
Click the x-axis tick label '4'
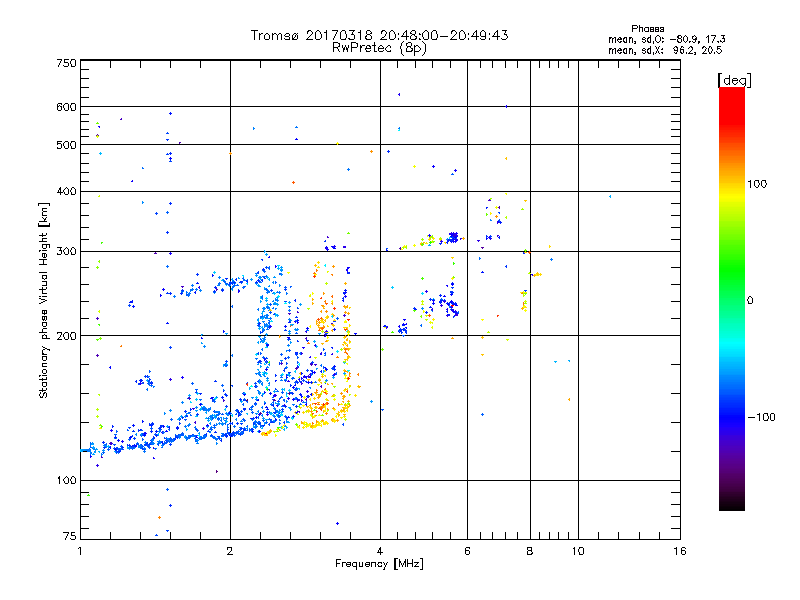coord(380,551)
